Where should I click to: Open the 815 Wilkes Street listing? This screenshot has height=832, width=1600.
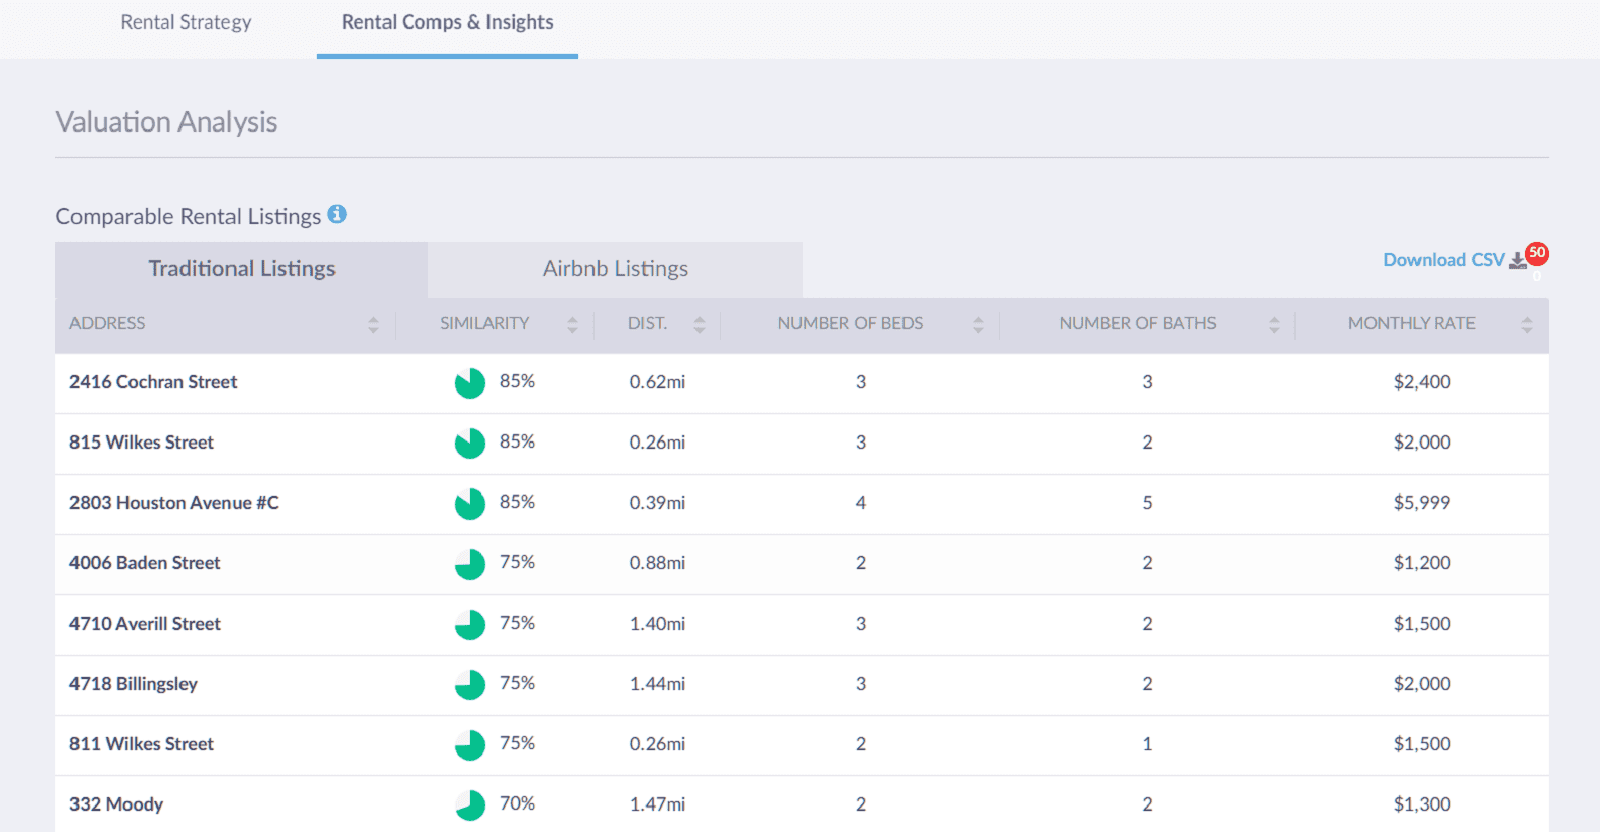coord(141,442)
